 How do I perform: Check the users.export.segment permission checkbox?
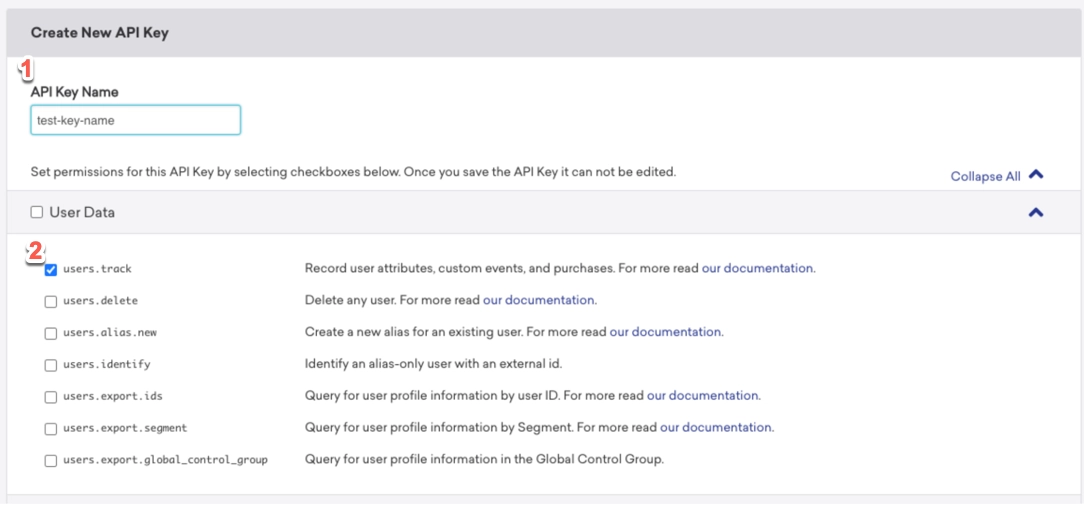(x=50, y=429)
